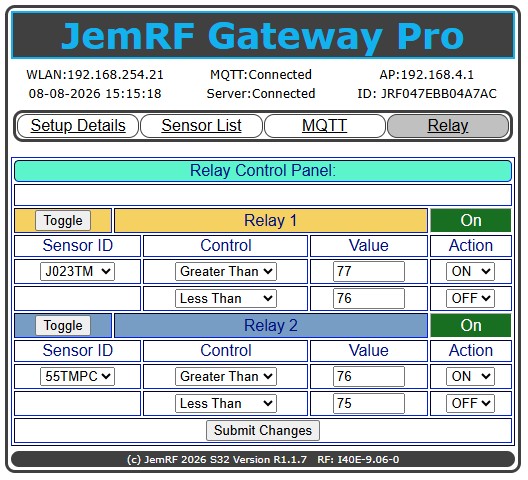Click the MQTT:Connected status text
This screenshot has width=528, height=480.
[261, 74]
